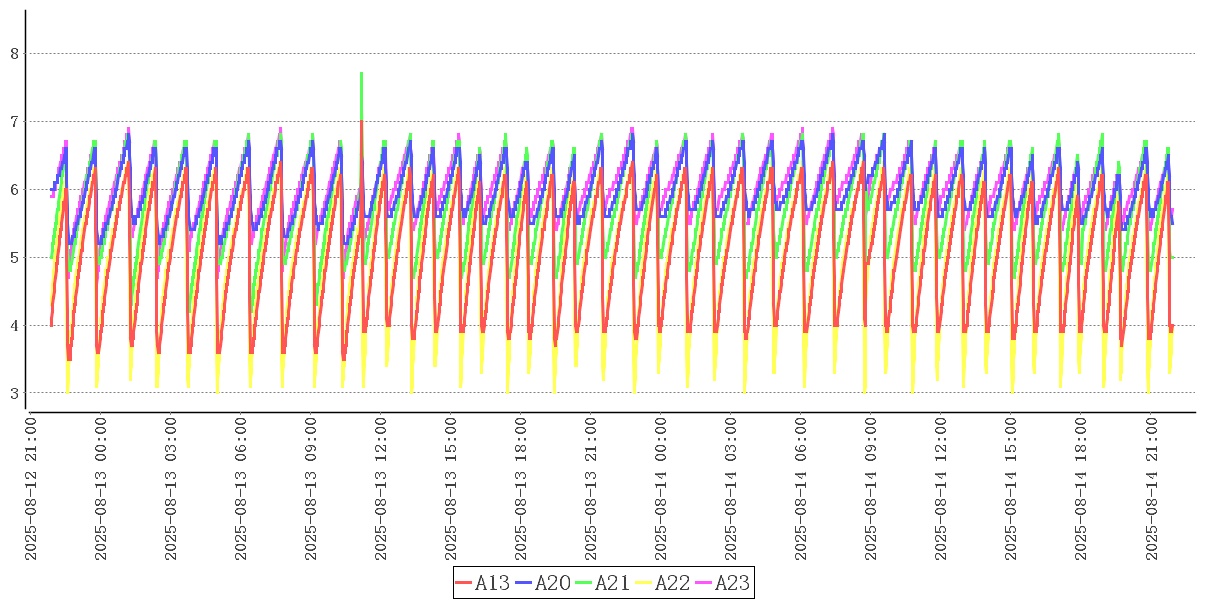Click the yellow A22 legend line swatch
1207x600 pixels.
tap(644, 582)
